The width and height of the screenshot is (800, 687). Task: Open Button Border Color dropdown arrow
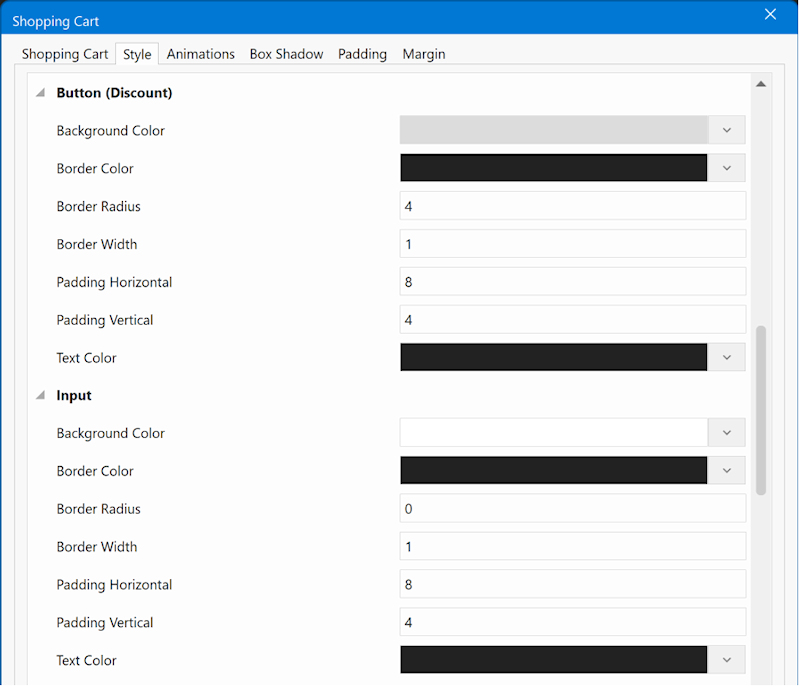pyautogui.click(x=727, y=169)
